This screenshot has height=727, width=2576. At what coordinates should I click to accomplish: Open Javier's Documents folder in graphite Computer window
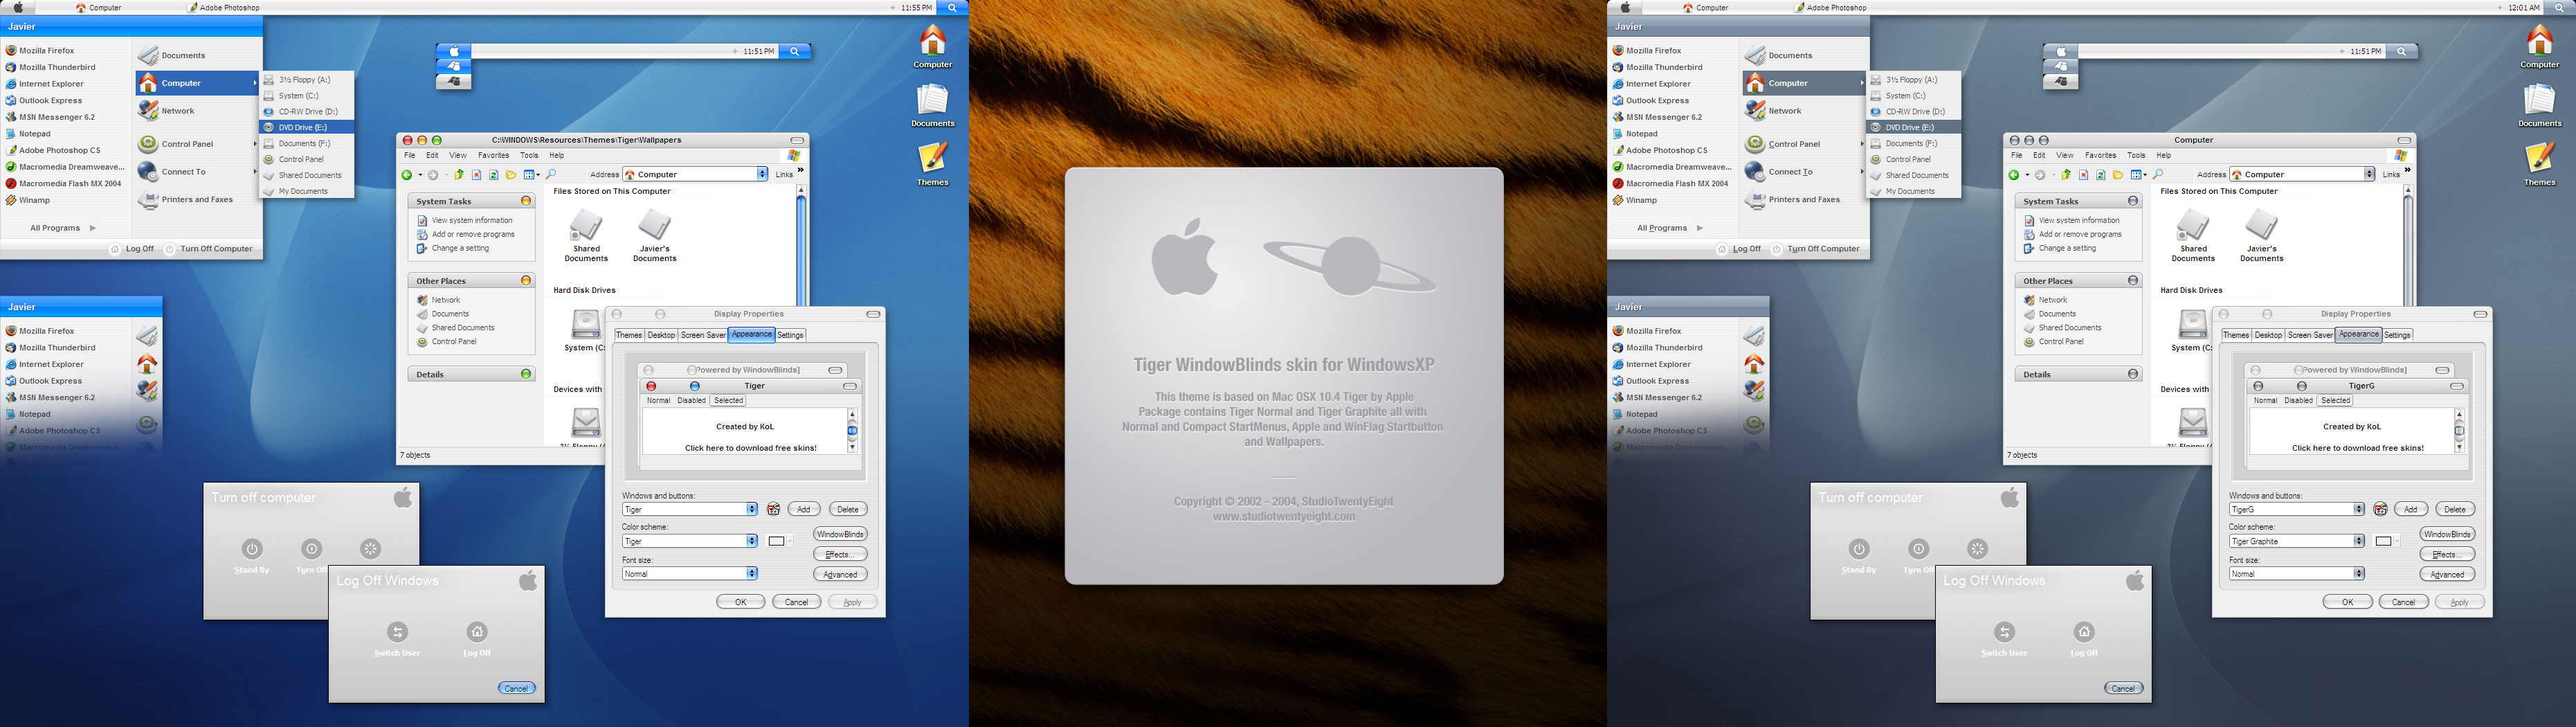2261,225
